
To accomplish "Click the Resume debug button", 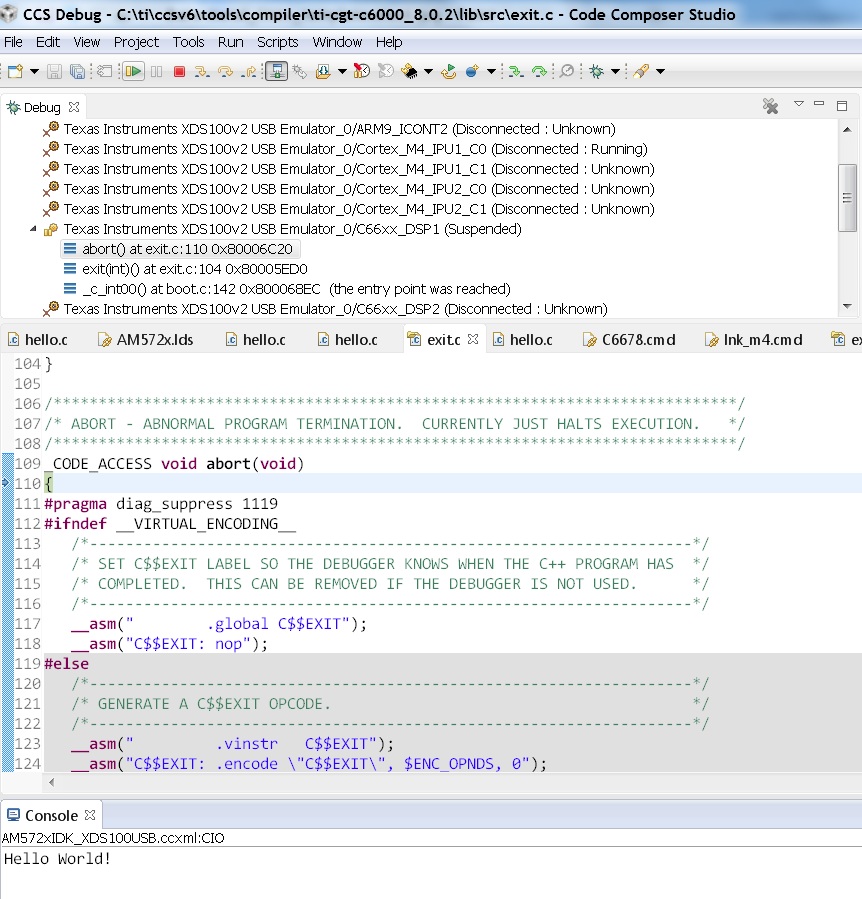I will click(132, 71).
